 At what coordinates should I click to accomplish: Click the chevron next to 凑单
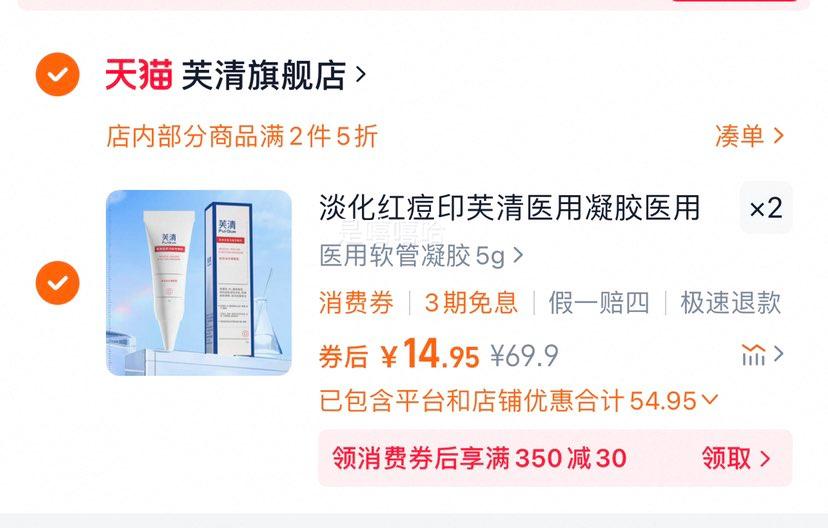[x=778, y=136]
